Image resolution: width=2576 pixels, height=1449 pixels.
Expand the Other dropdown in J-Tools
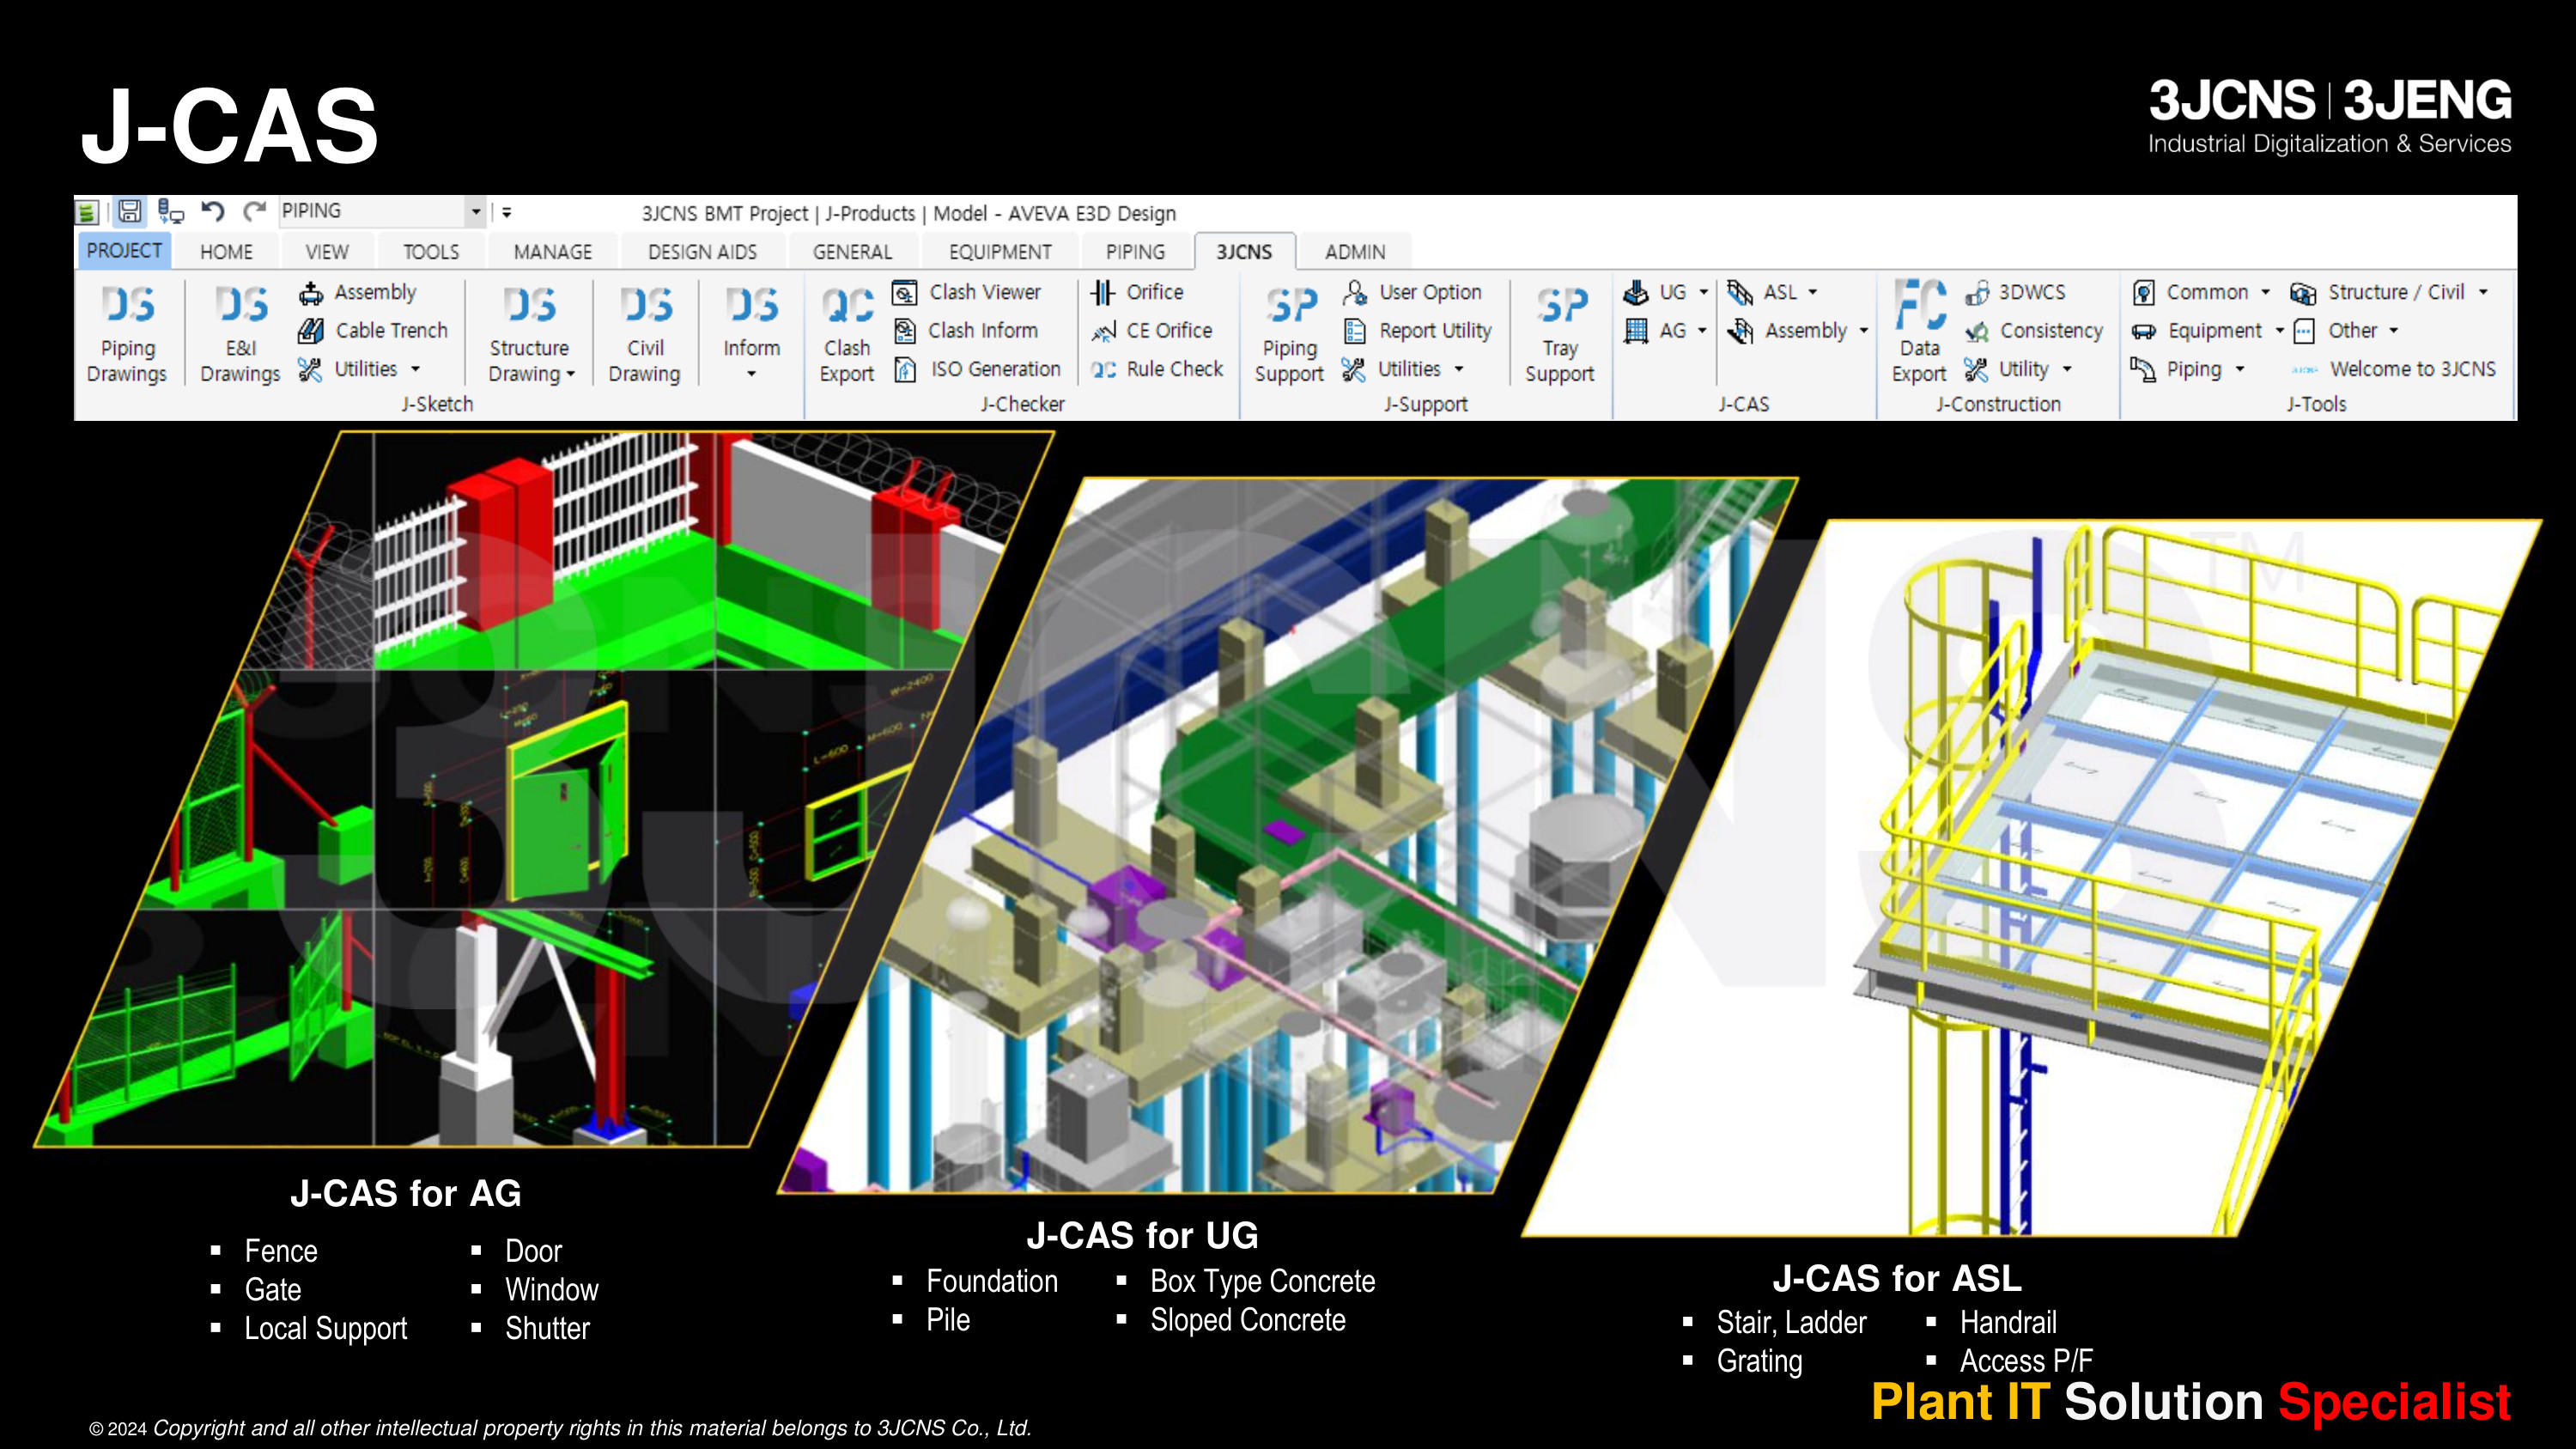[x=2394, y=330]
